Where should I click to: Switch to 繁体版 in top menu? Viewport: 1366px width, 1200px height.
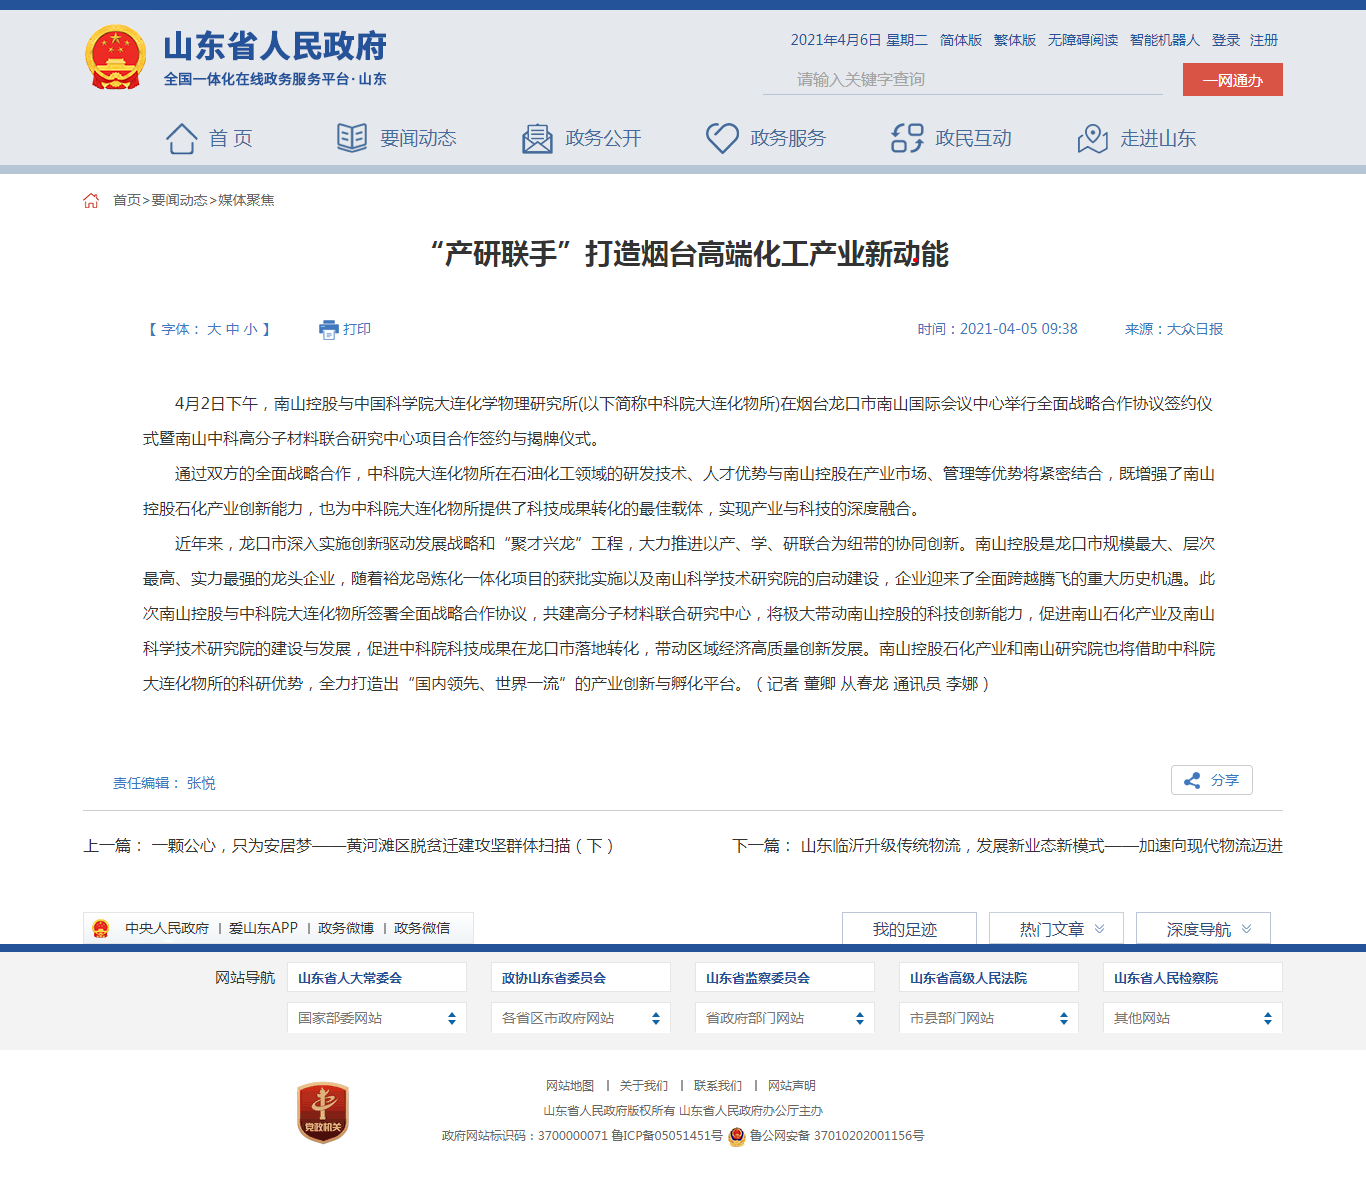click(x=1014, y=40)
